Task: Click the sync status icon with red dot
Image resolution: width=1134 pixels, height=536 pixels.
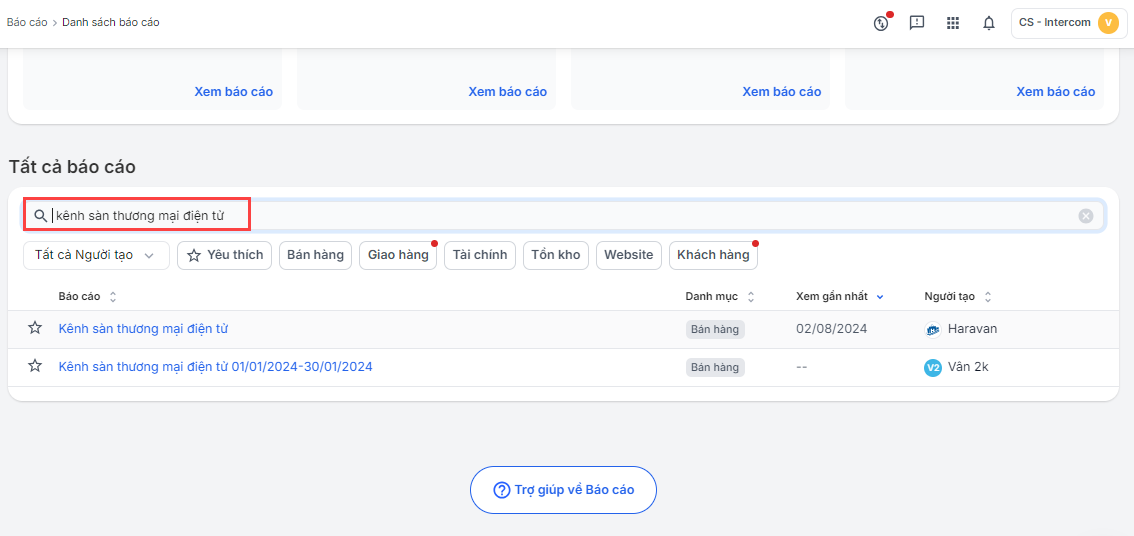Action: tap(881, 22)
